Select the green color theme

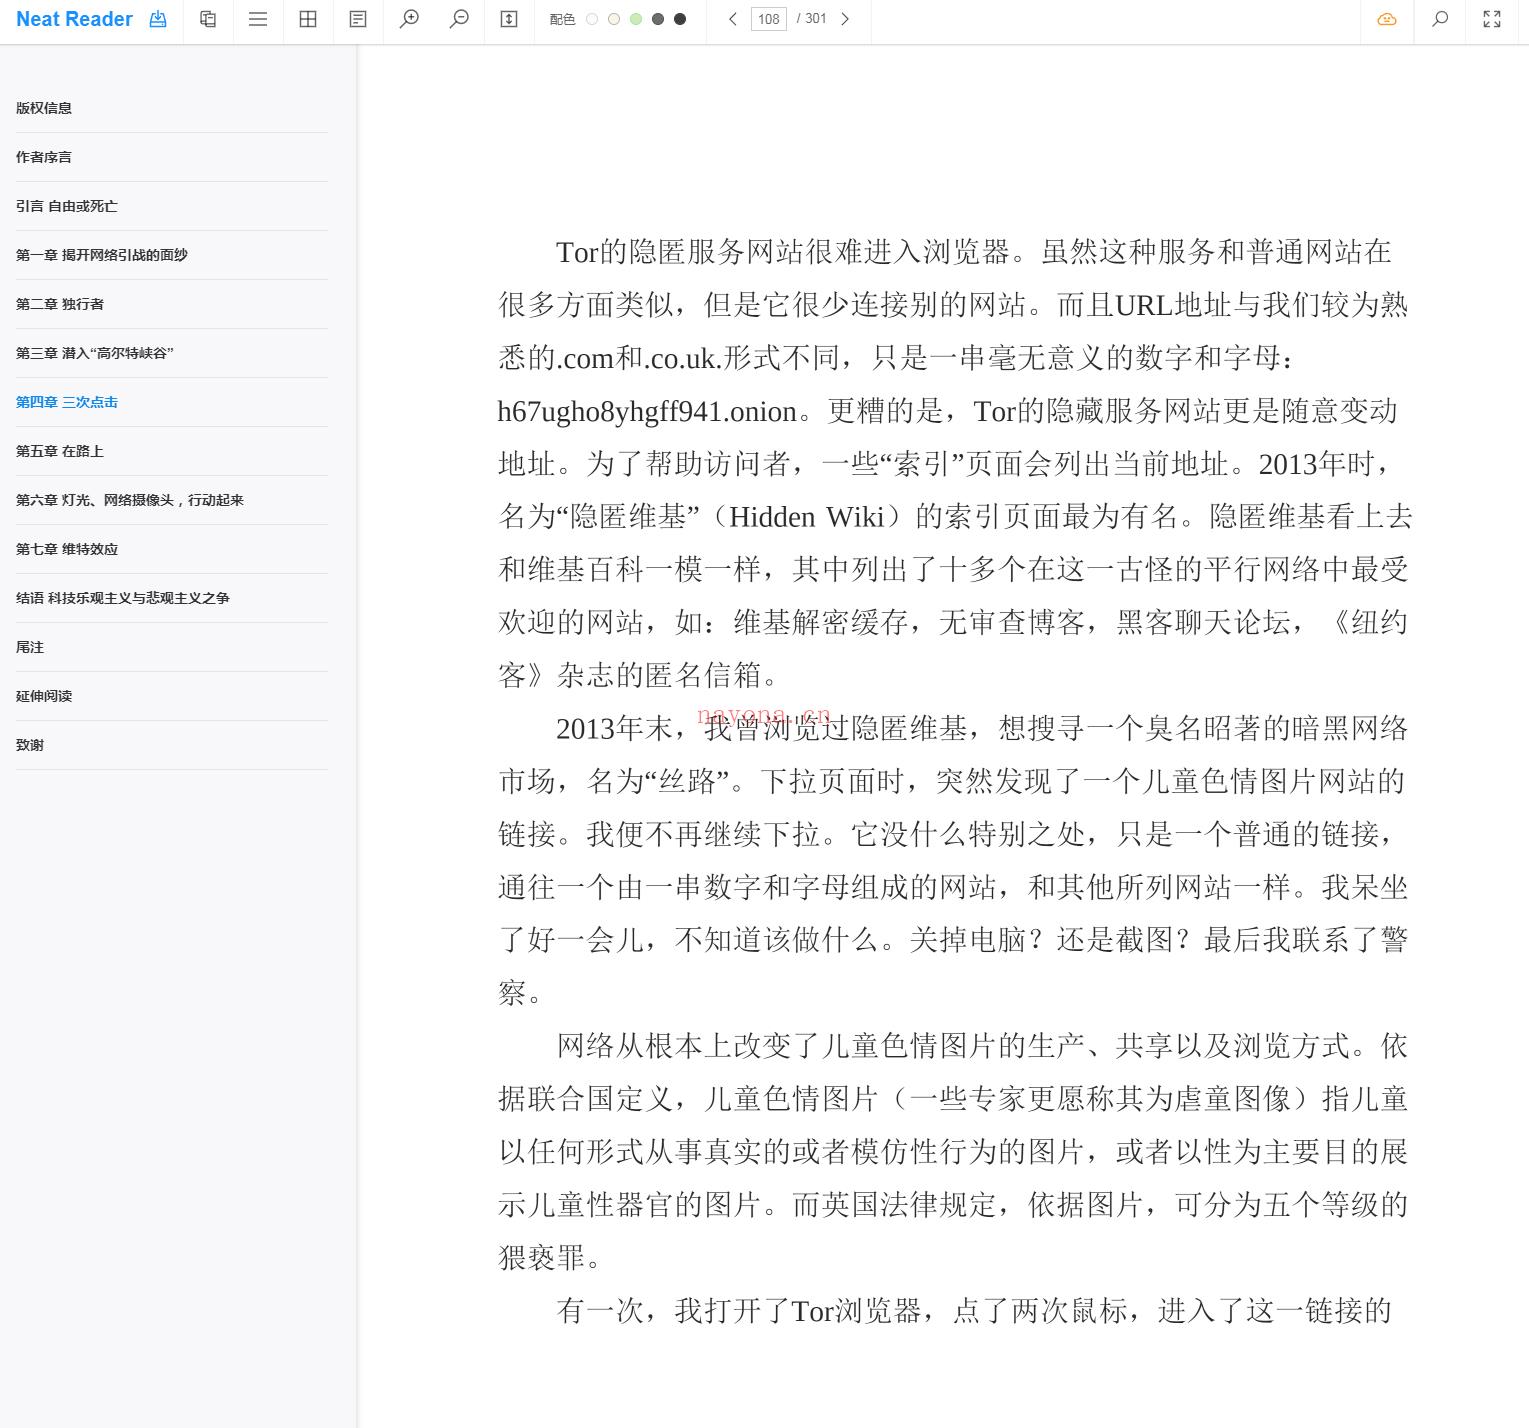point(636,19)
